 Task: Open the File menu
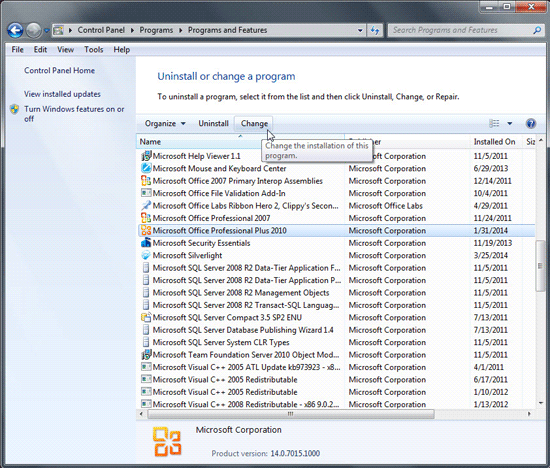pyautogui.click(x=18, y=50)
